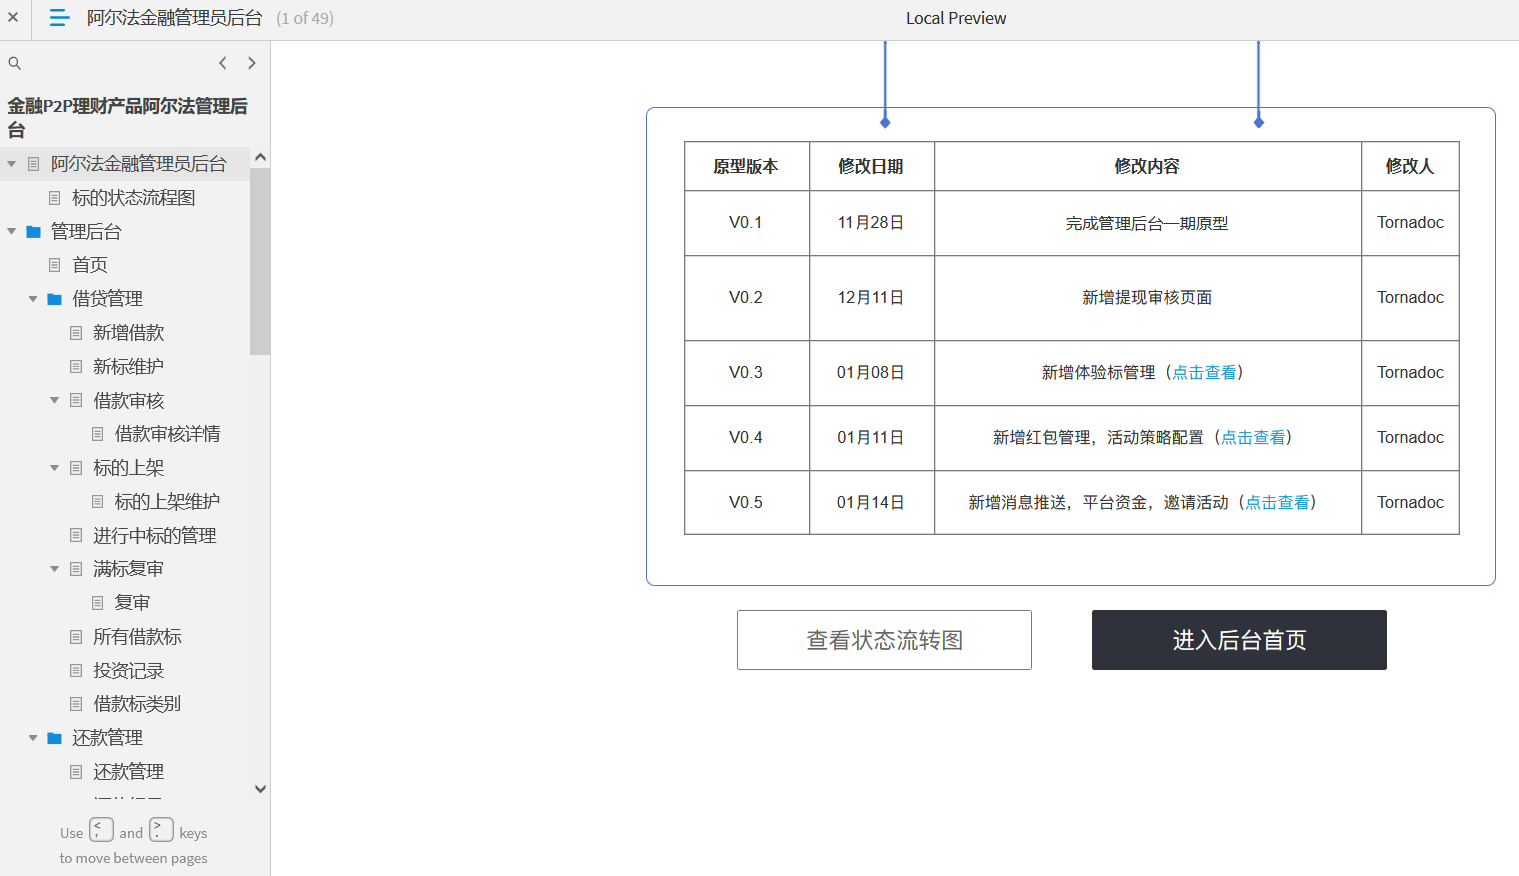Click the sitemap scrollbar down arrow

pyautogui.click(x=260, y=789)
